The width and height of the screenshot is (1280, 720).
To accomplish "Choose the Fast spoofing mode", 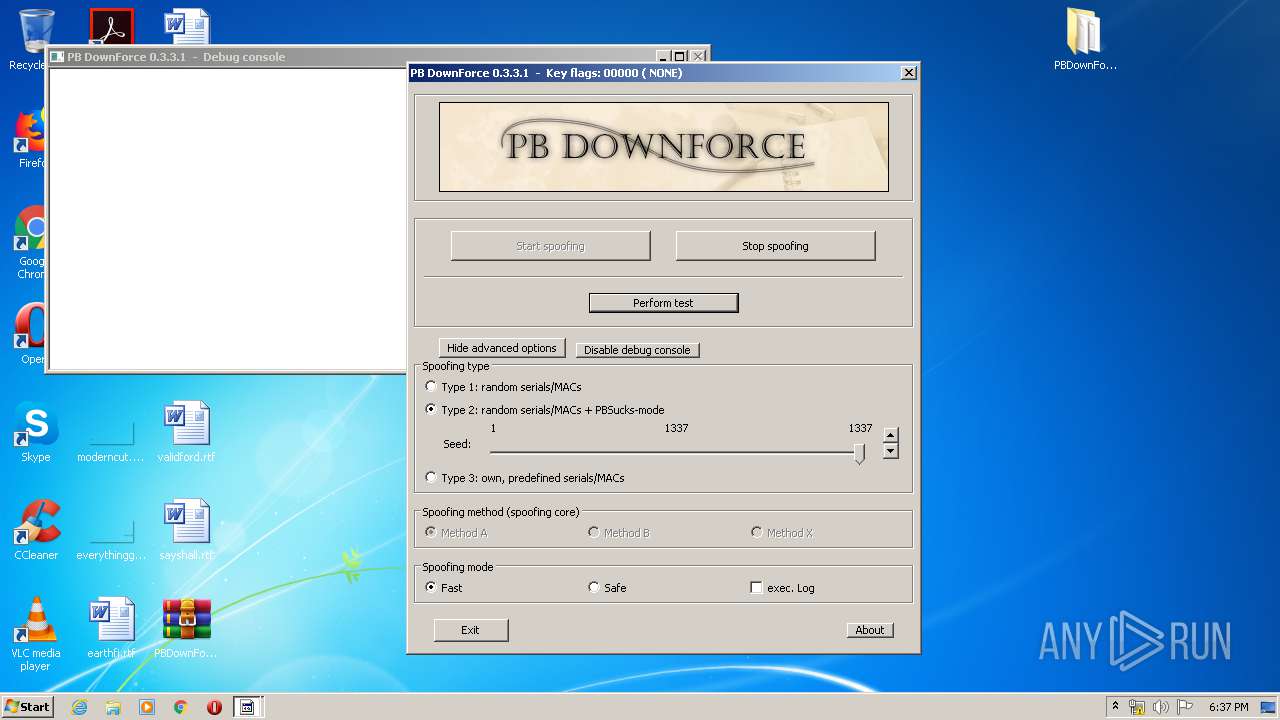I will pyautogui.click(x=431, y=588).
